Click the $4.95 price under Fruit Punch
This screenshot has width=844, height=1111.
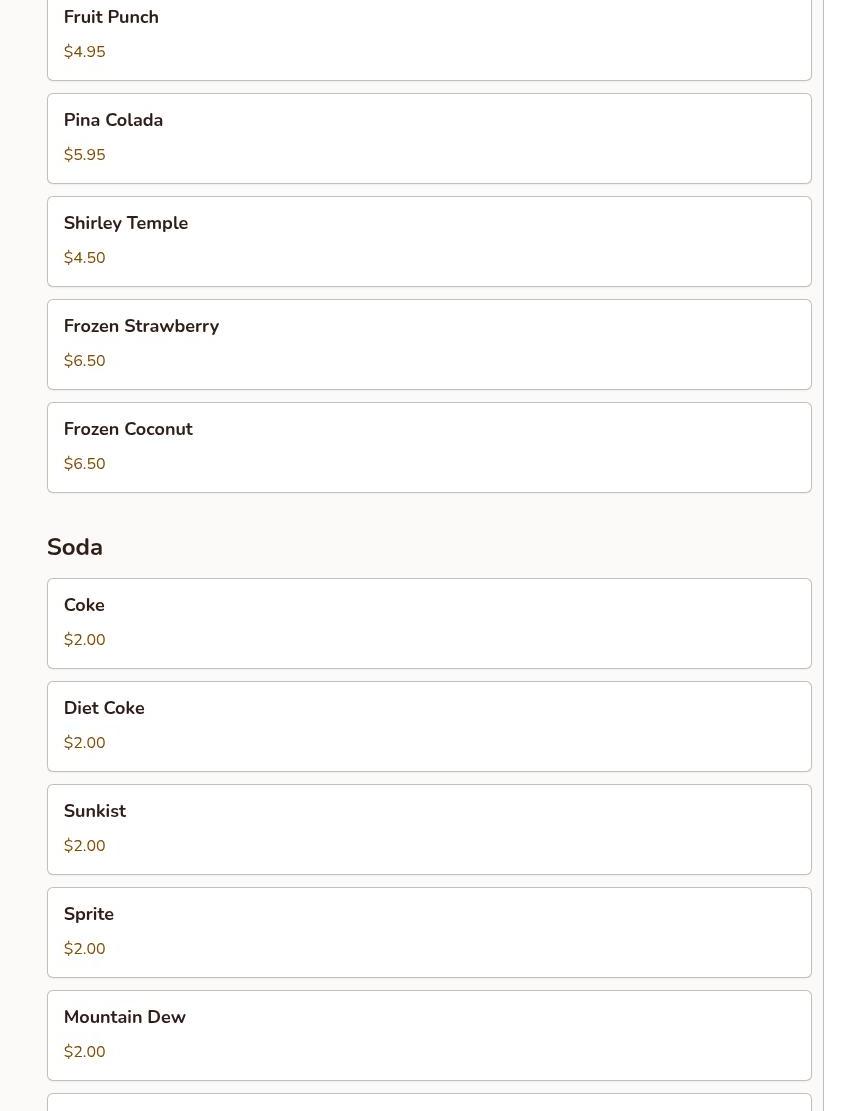[x=84, y=52]
